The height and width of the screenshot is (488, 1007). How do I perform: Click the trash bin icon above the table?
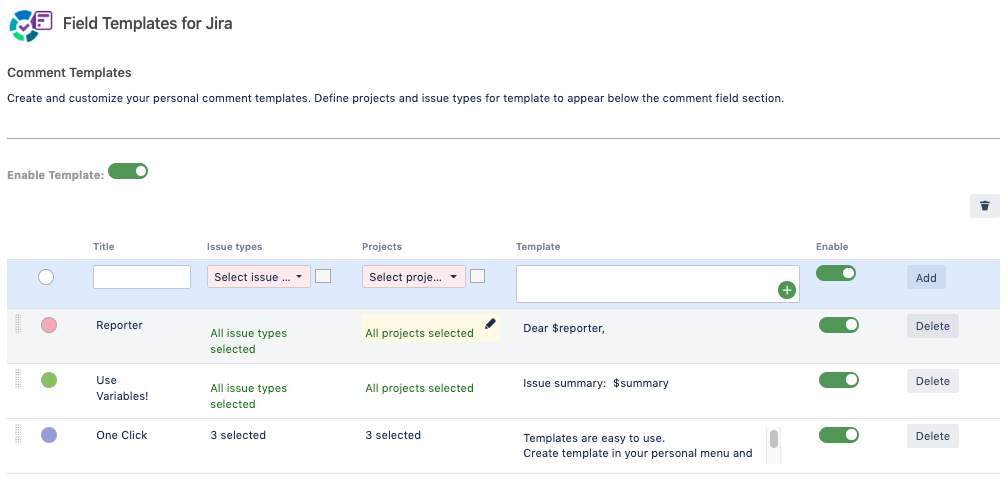click(x=985, y=206)
